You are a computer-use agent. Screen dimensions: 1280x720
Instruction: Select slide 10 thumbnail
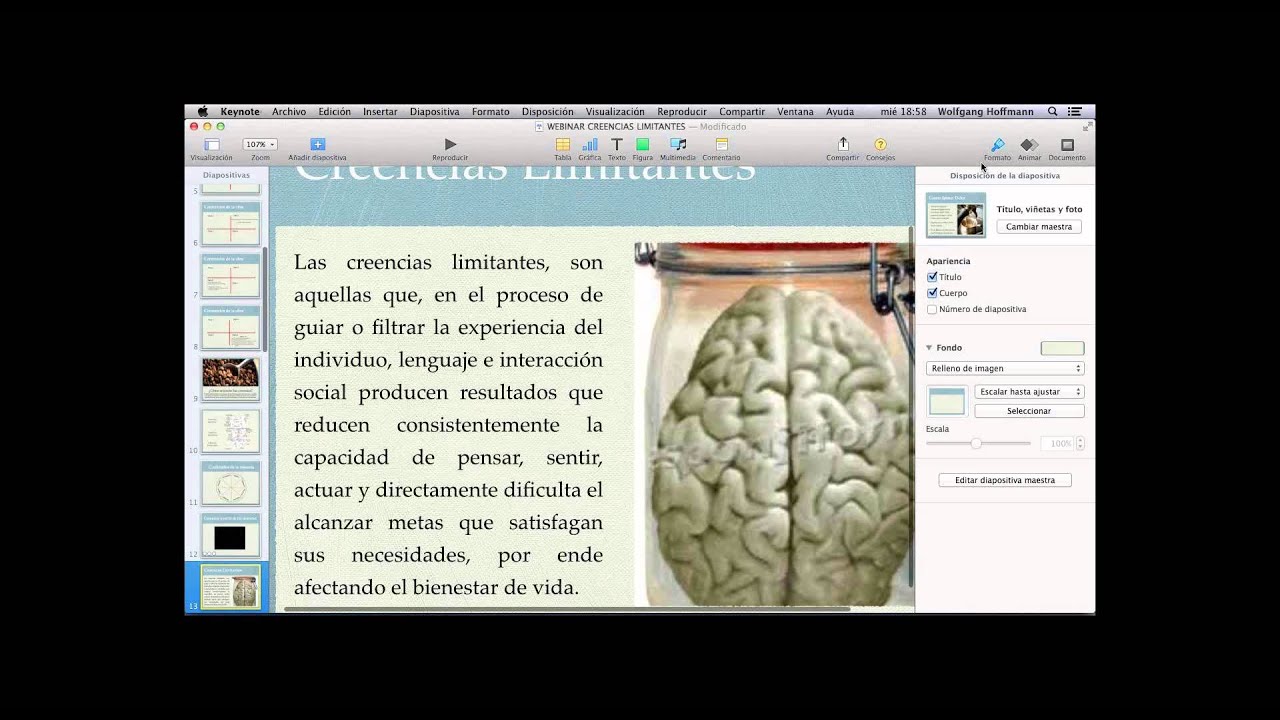click(x=231, y=431)
